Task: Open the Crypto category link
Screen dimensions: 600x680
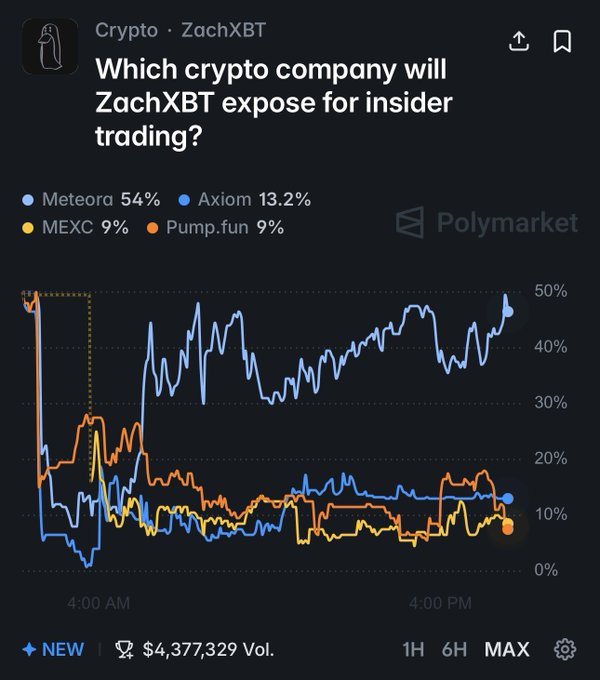Action: pyautogui.click(x=126, y=30)
